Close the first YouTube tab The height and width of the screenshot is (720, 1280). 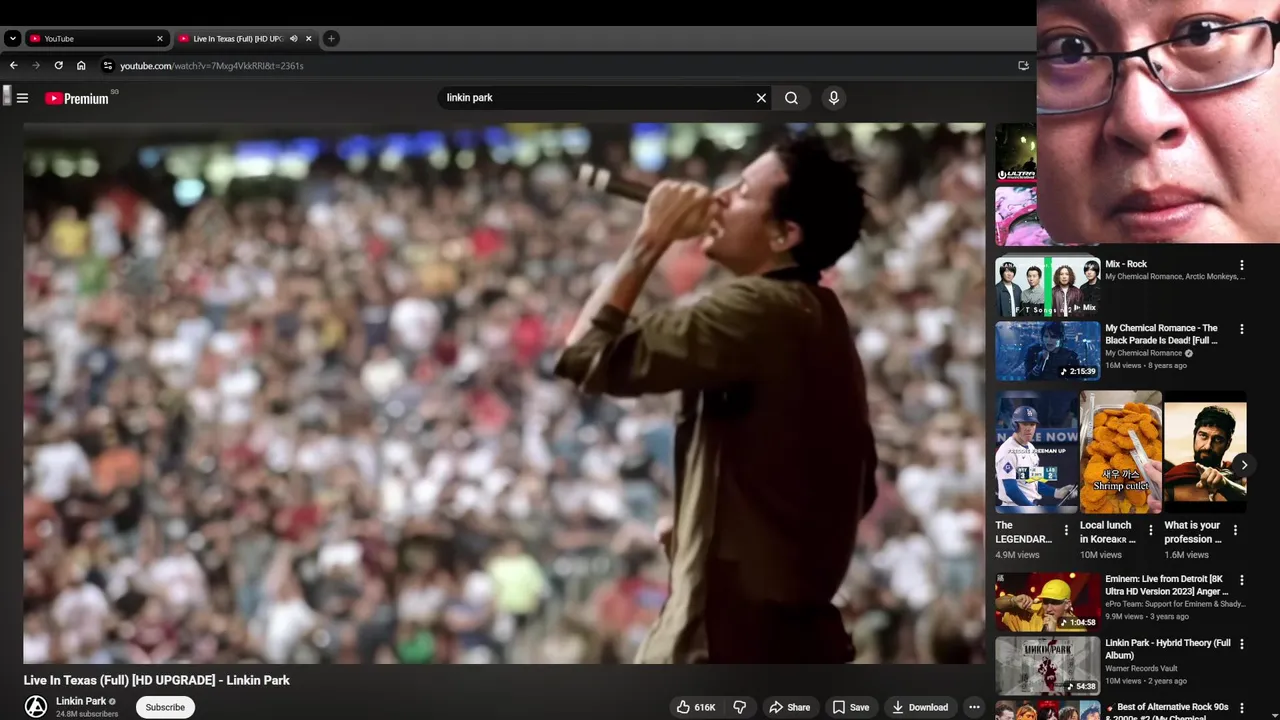pyautogui.click(x=160, y=39)
